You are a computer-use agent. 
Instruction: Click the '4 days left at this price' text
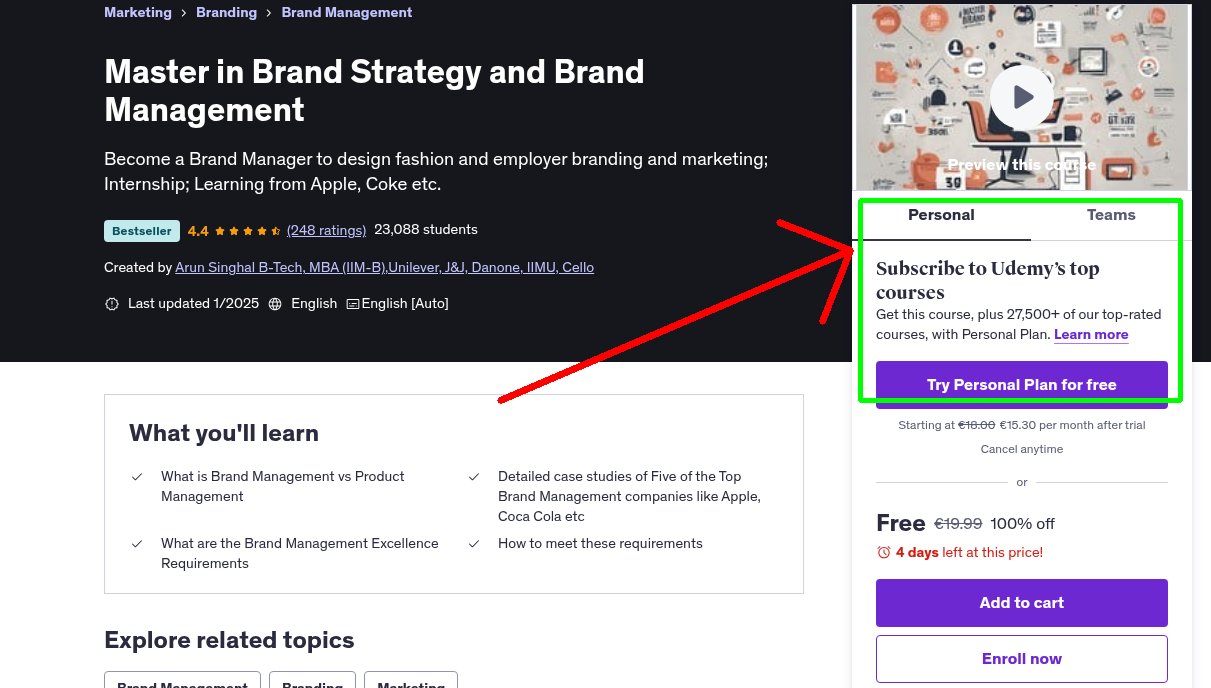click(x=969, y=552)
